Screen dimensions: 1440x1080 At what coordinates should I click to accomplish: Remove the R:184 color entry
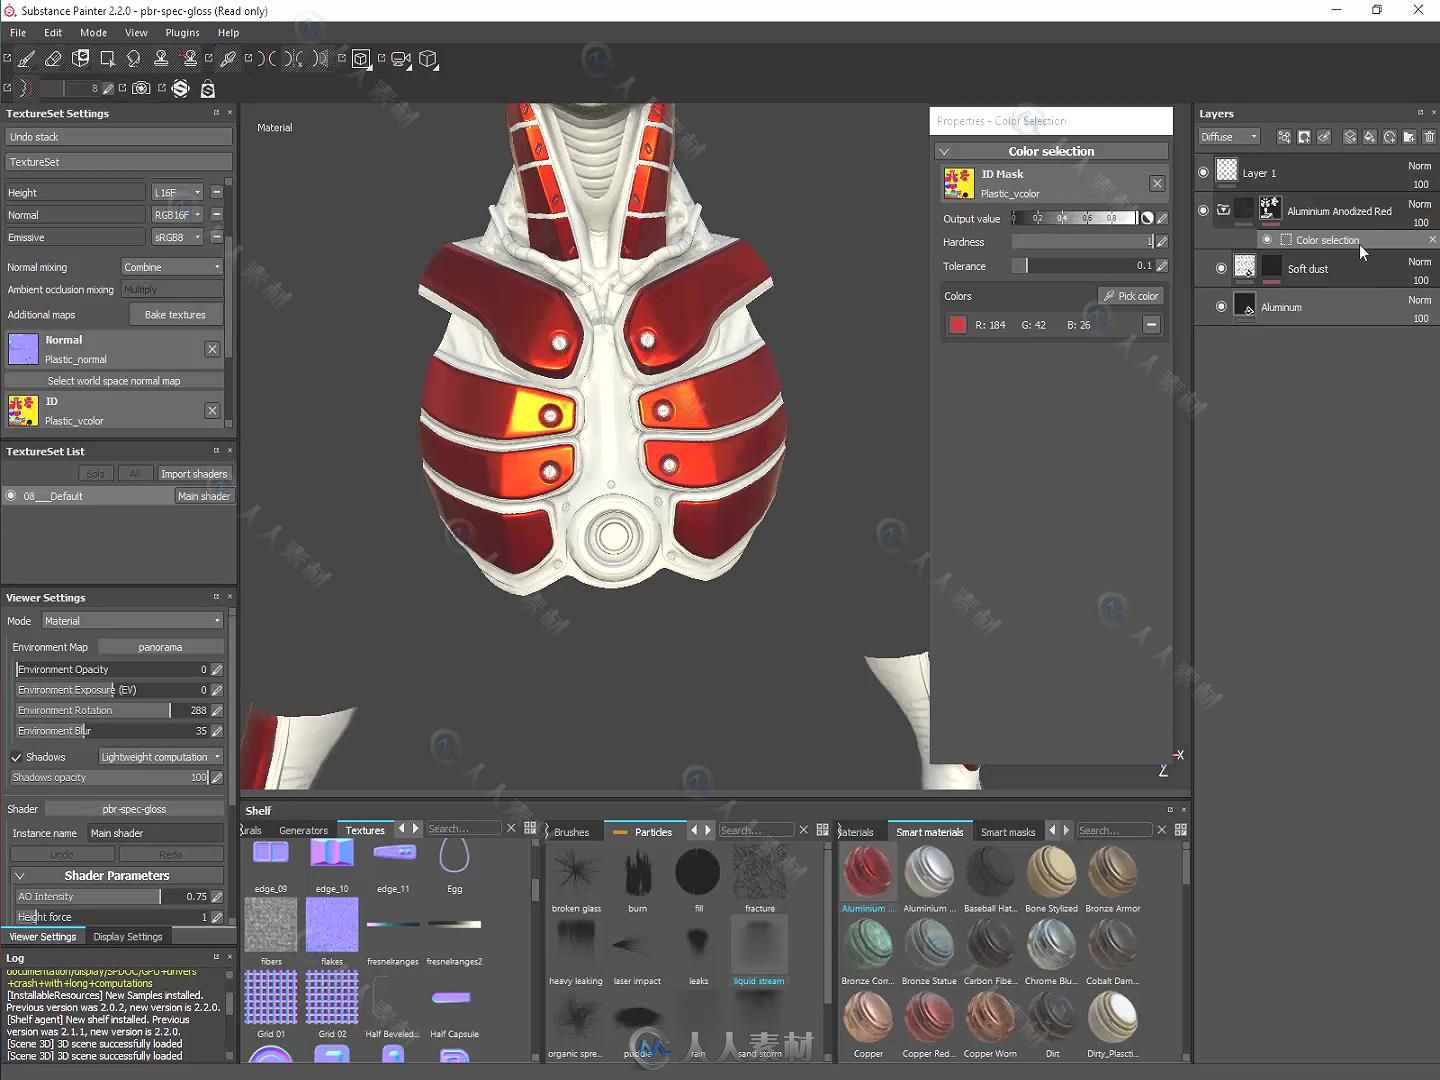pyautogui.click(x=1151, y=325)
